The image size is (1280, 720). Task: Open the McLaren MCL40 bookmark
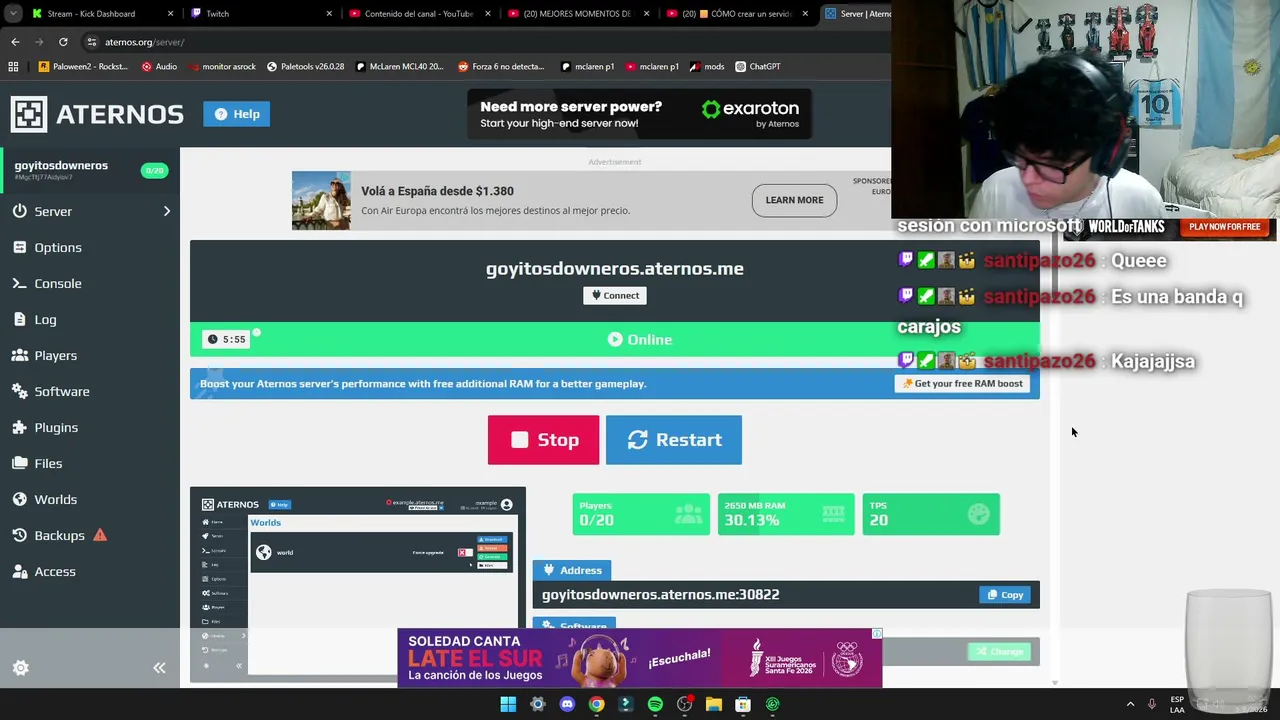click(400, 67)
